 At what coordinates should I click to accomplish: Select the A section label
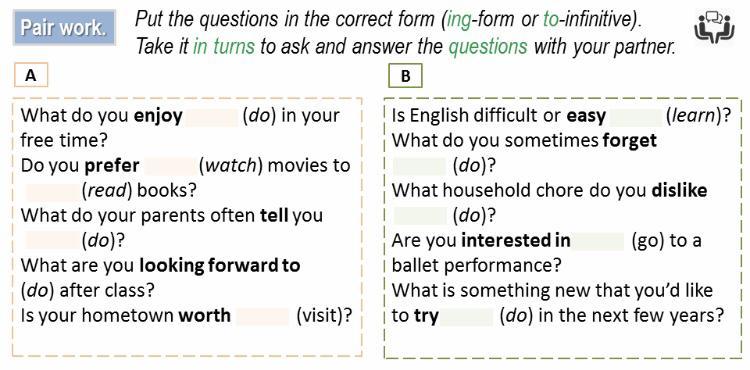(31, 76)
